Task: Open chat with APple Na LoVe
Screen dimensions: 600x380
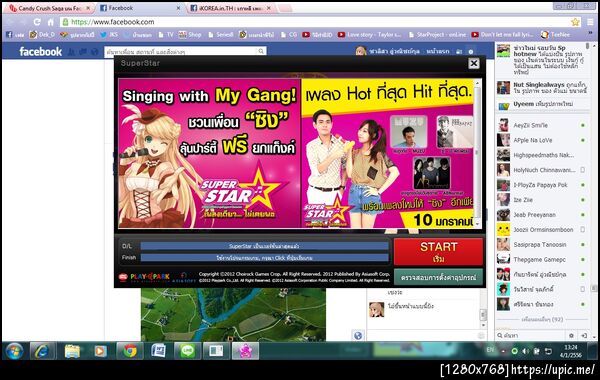Action: coord(541,140)
